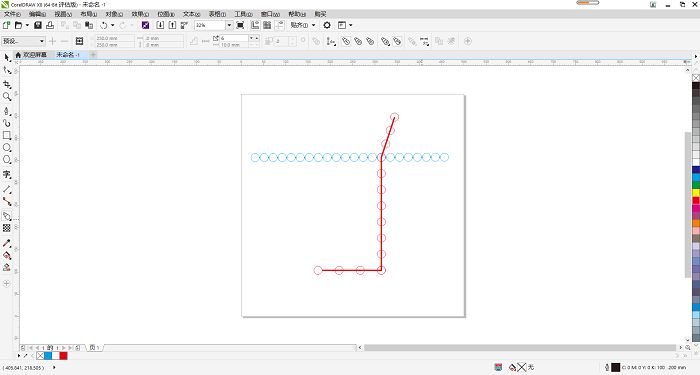
Task: Open Options via the gear icon
Action: [x=327, y=25]
